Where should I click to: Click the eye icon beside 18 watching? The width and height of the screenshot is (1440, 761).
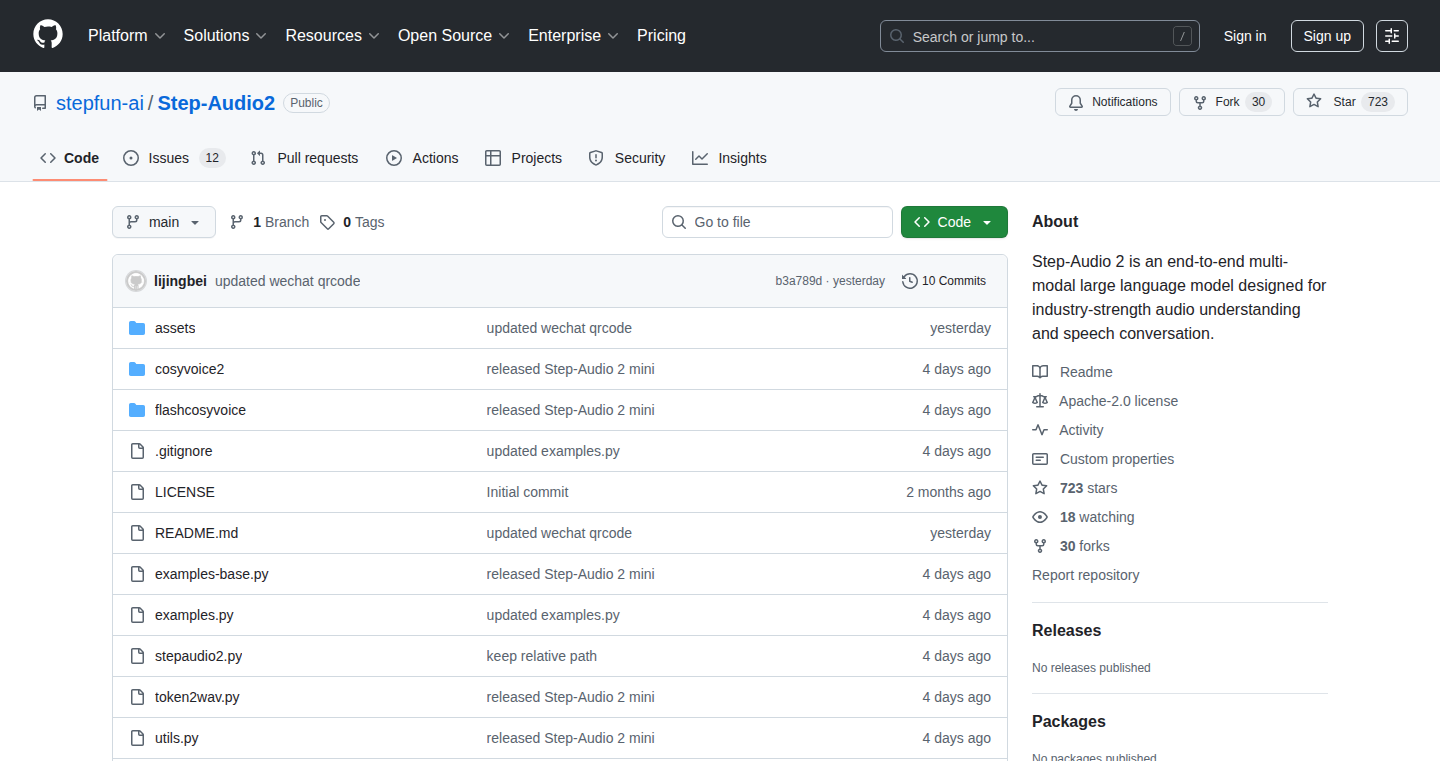pos(1040,517)
